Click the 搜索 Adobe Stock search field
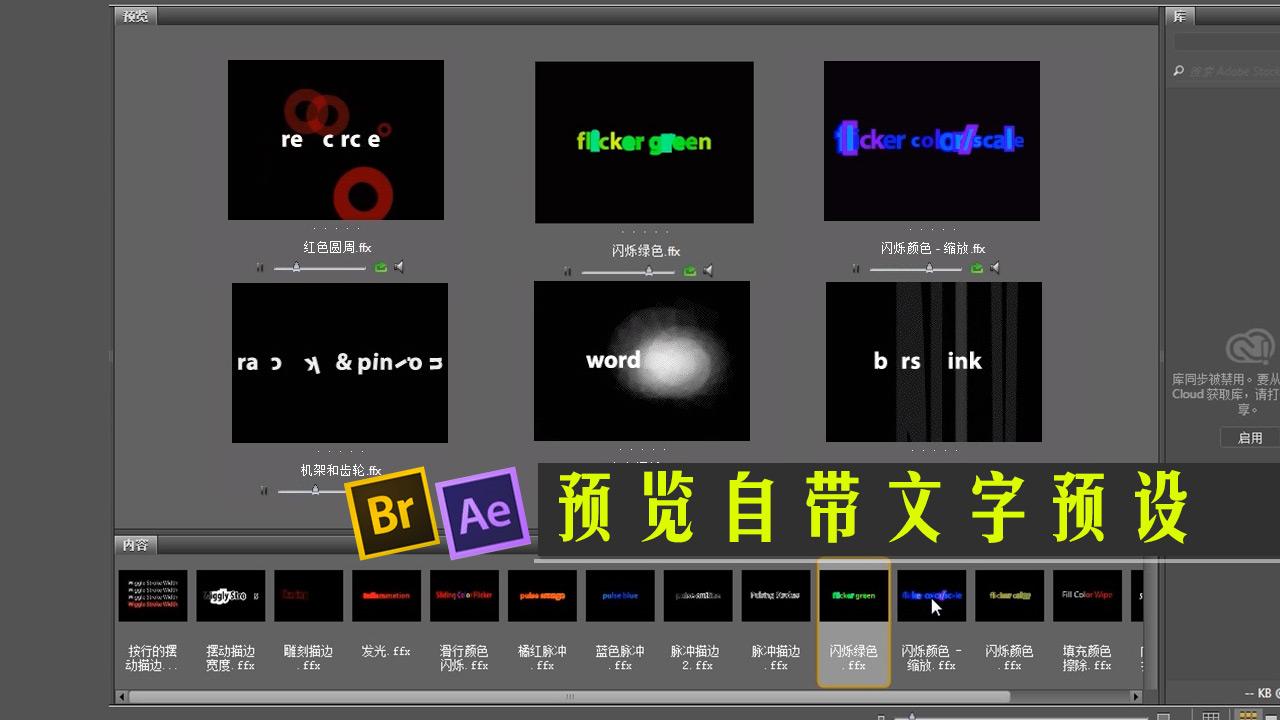This screenshot has width=1280, height=720. [x=1225, y=70]
